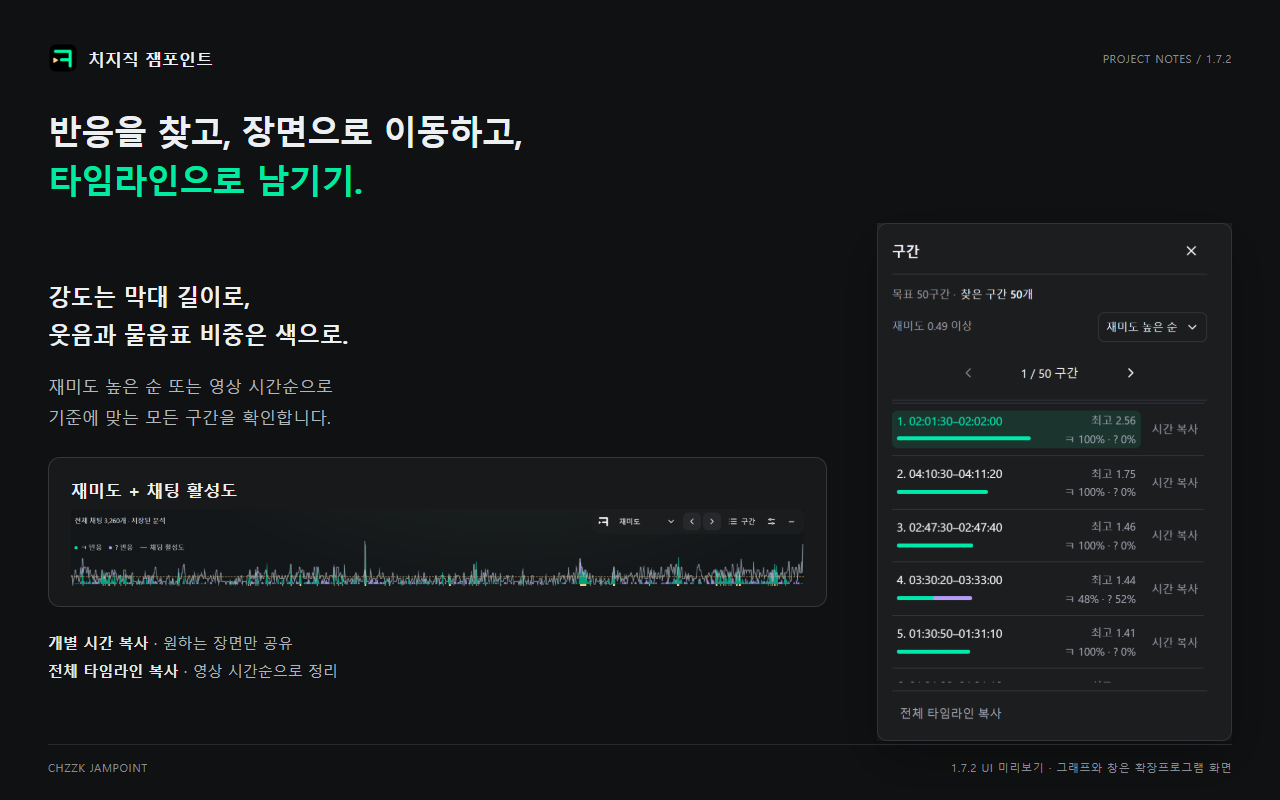Click the ㅋ 48% · ? 52% ratio text

[1101, 599]
